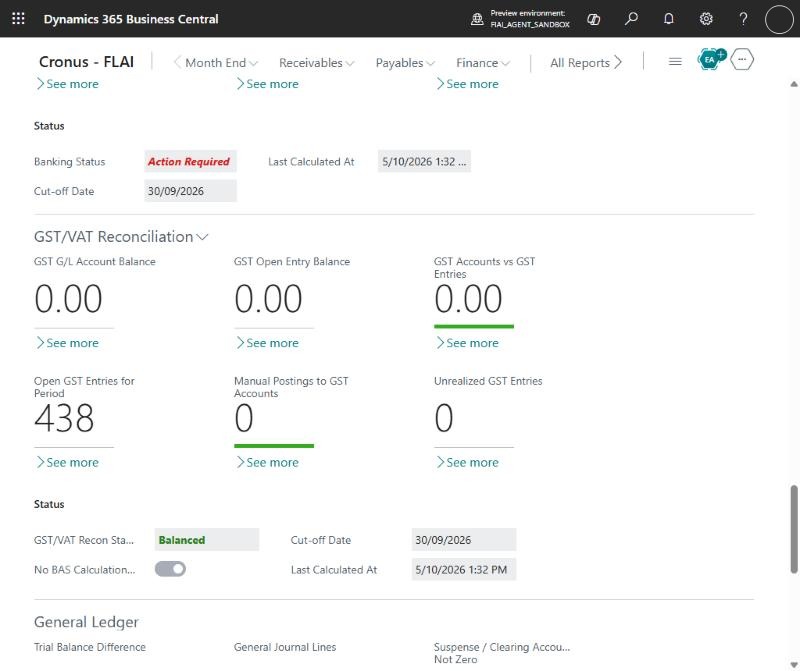See more under Unrealized GST Entries
Screen dimensions: 800x671
tap(467, 462)
